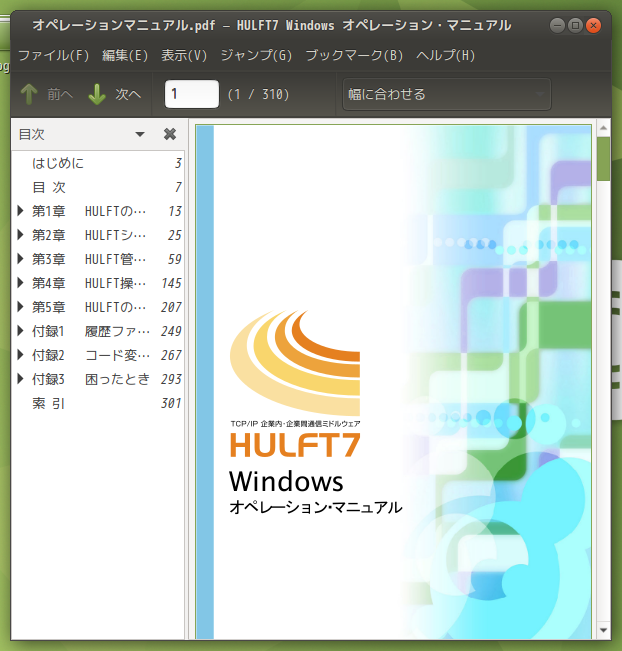622x651 pixels.
Task: Click the green down arrow Next page icon
Action: pyautogui.click(x=97, y=94)
